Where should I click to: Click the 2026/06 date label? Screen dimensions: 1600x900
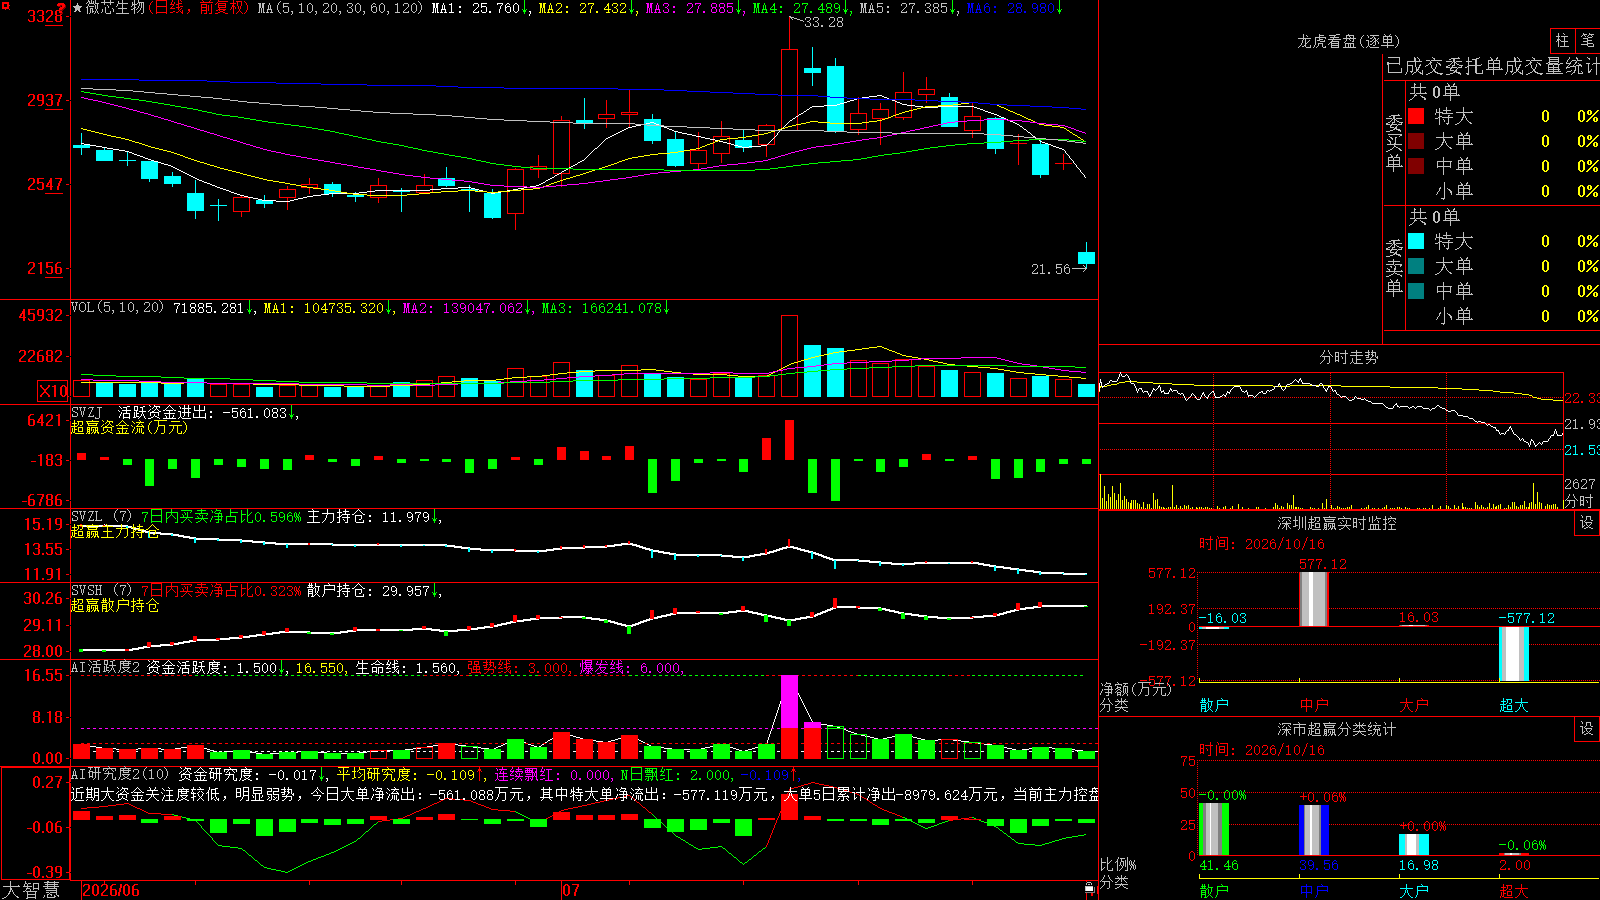(x=111, y=890)
